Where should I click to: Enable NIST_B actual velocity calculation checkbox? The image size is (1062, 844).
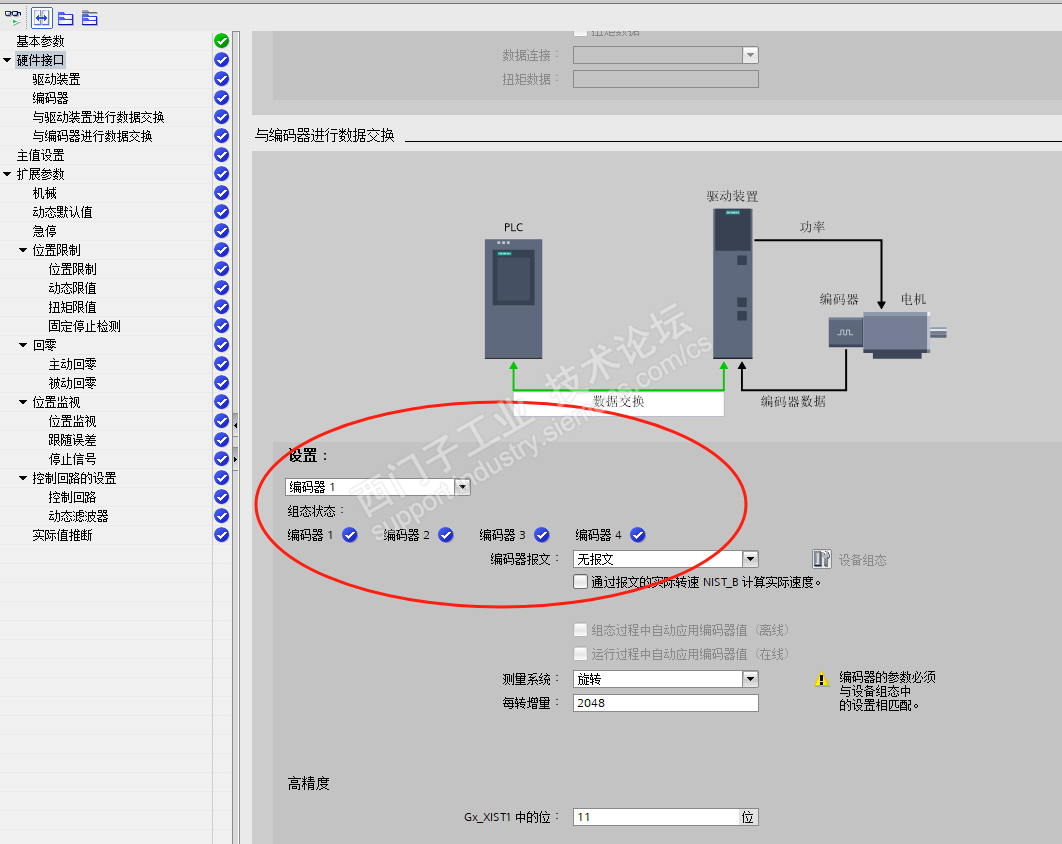pyautogui.click(x=580, y=582)
